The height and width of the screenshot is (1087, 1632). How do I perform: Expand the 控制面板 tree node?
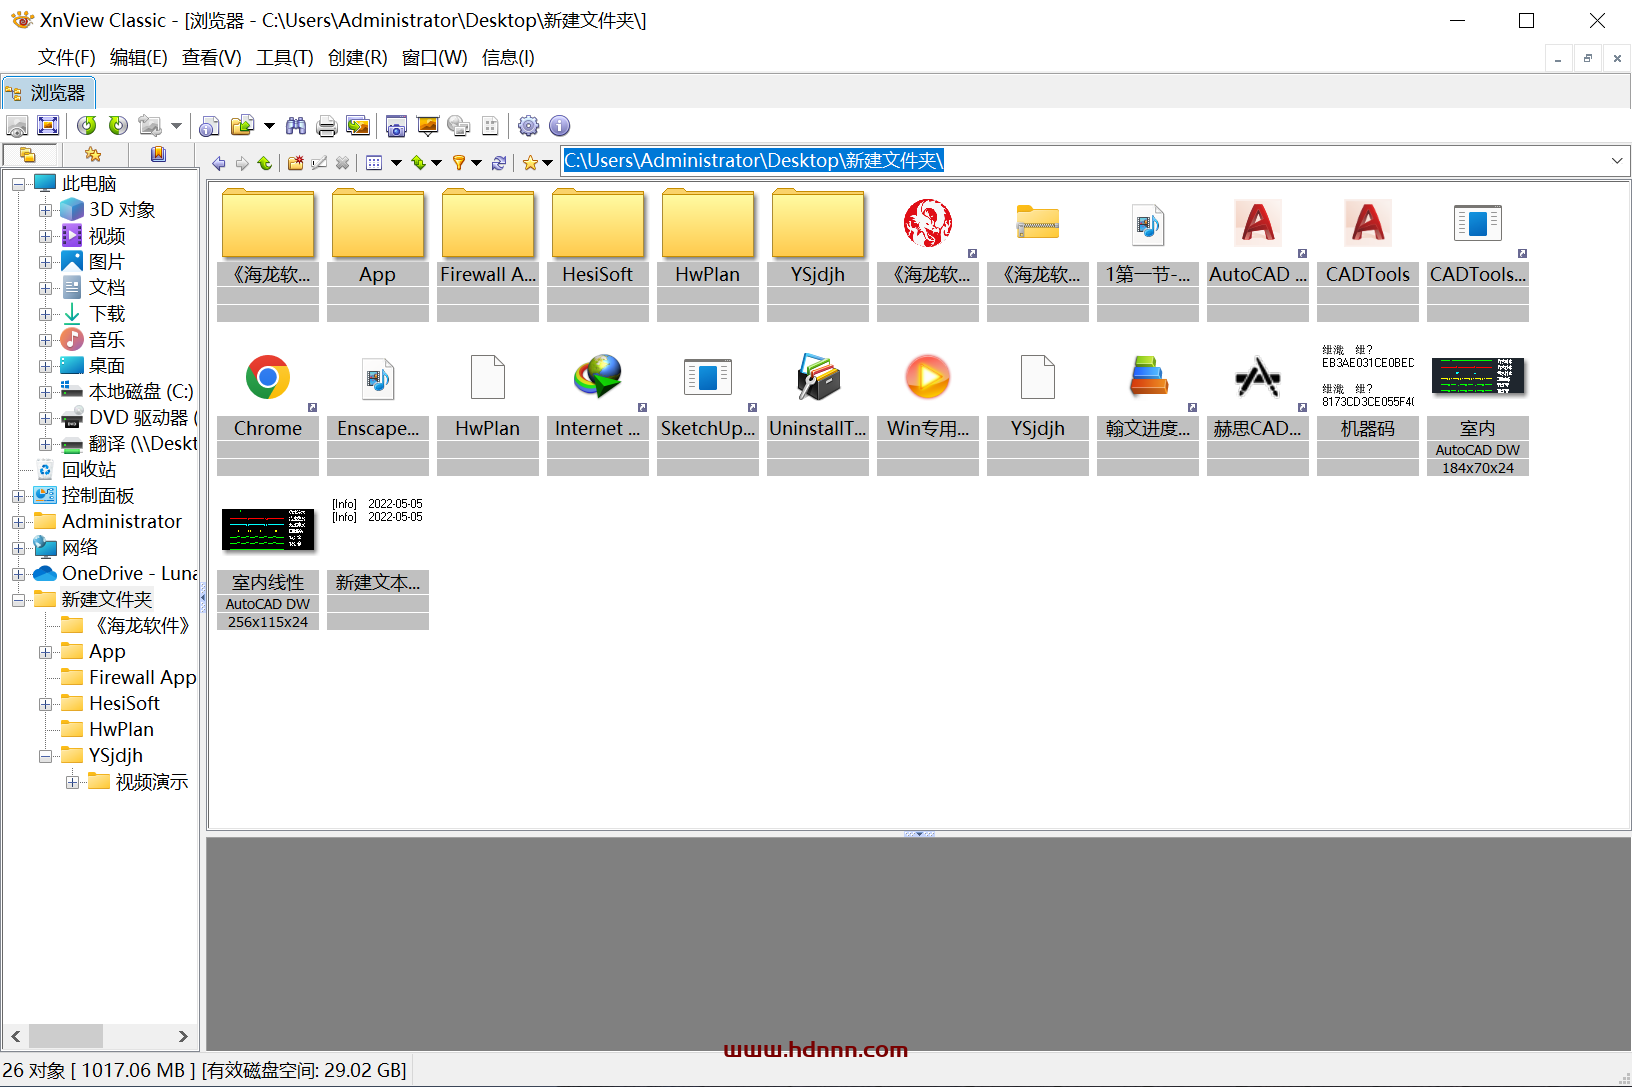click(19, 496)
